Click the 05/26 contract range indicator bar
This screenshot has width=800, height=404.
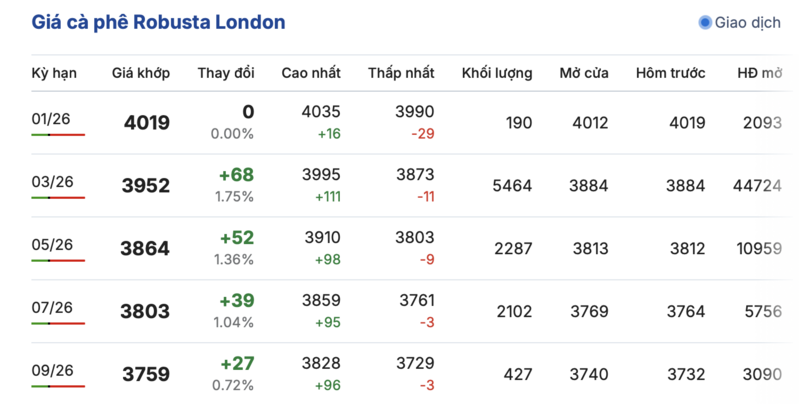58,261
